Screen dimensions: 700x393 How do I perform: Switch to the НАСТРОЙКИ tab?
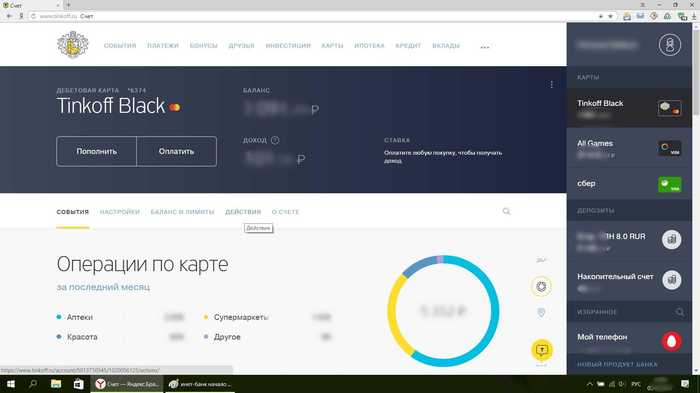(120, 212)
